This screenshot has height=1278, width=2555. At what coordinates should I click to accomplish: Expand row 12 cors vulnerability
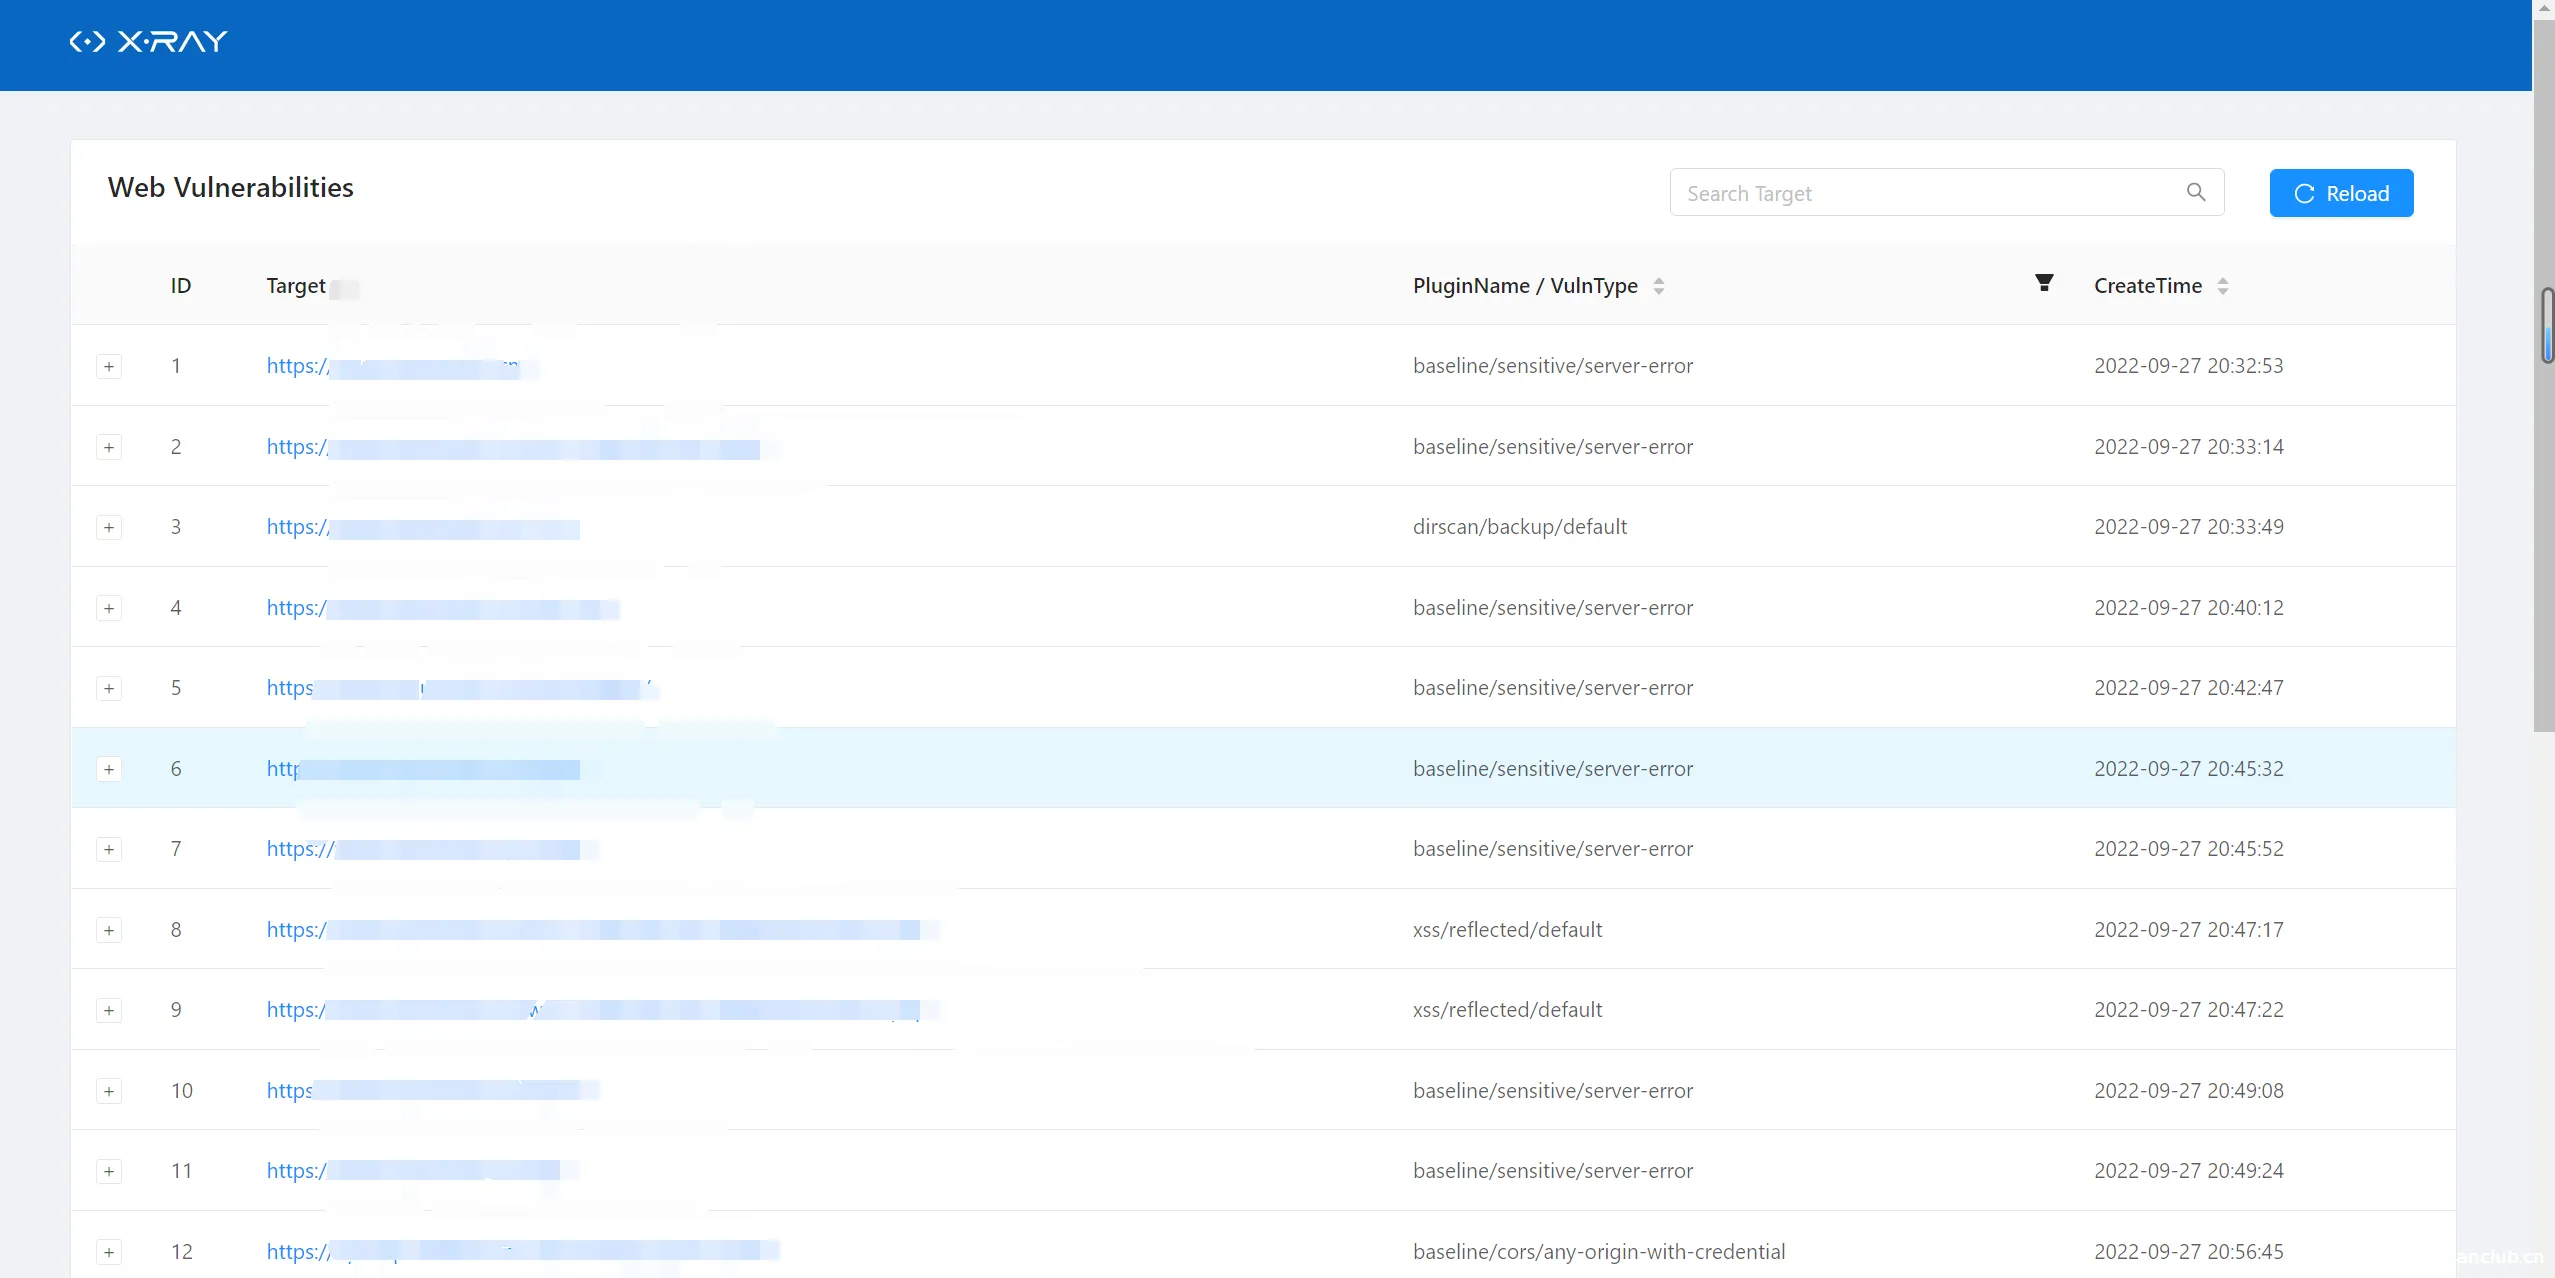109,1252
